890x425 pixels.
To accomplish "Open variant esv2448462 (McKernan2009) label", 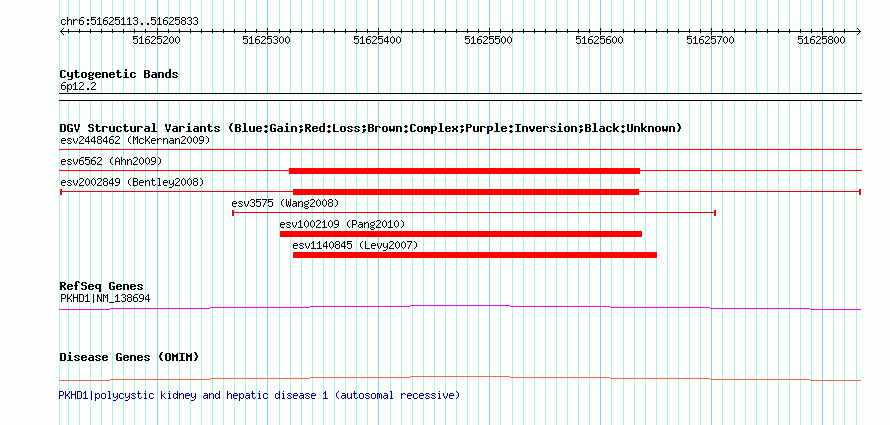I will click(136, 140).
